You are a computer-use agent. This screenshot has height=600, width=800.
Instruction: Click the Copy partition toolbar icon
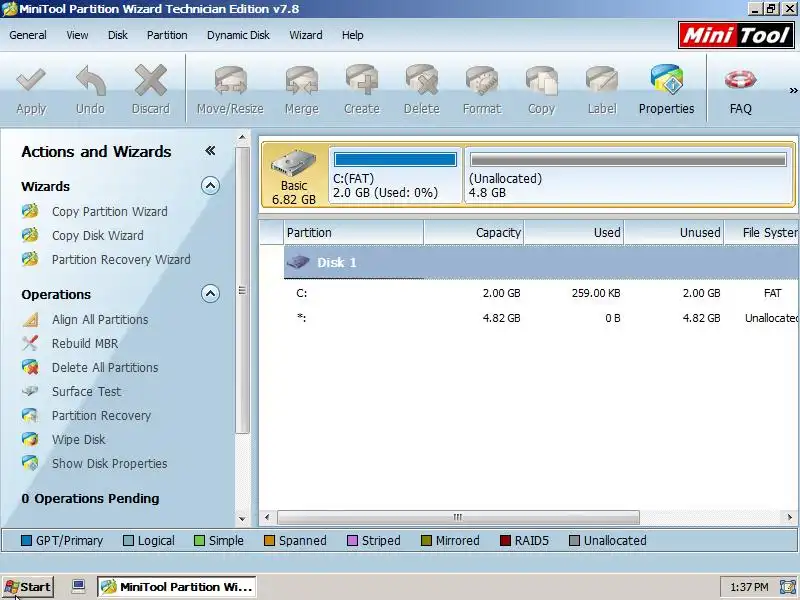click(x=541, y=81)
